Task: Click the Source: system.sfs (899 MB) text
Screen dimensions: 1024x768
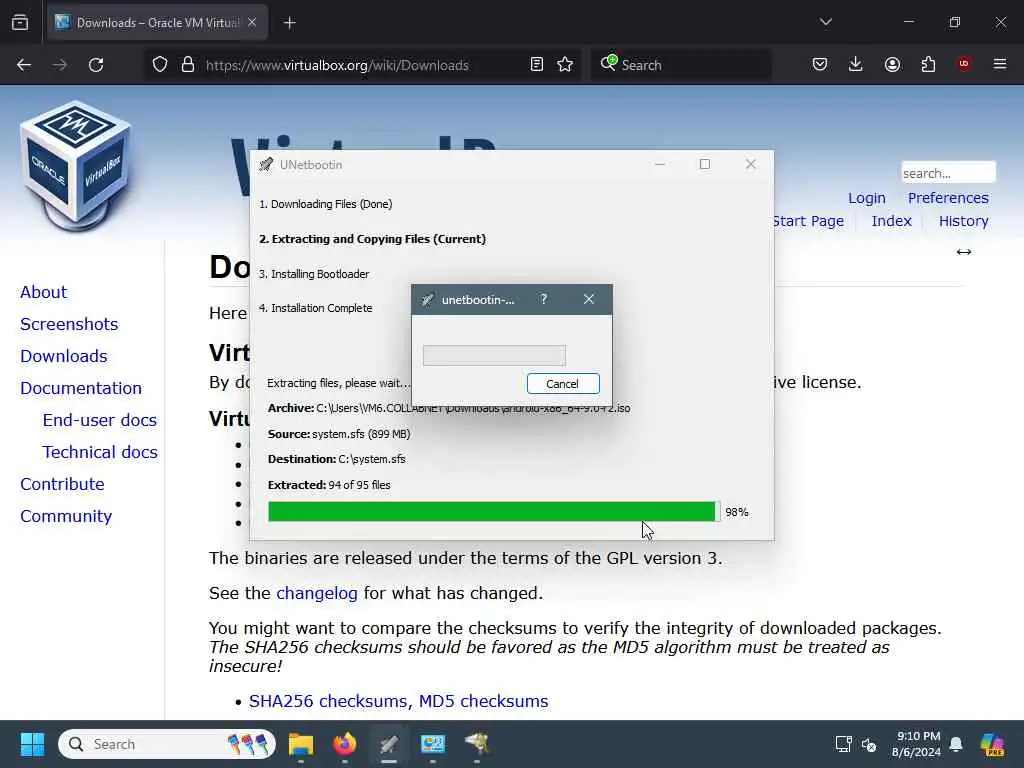Action: [339, 434]
